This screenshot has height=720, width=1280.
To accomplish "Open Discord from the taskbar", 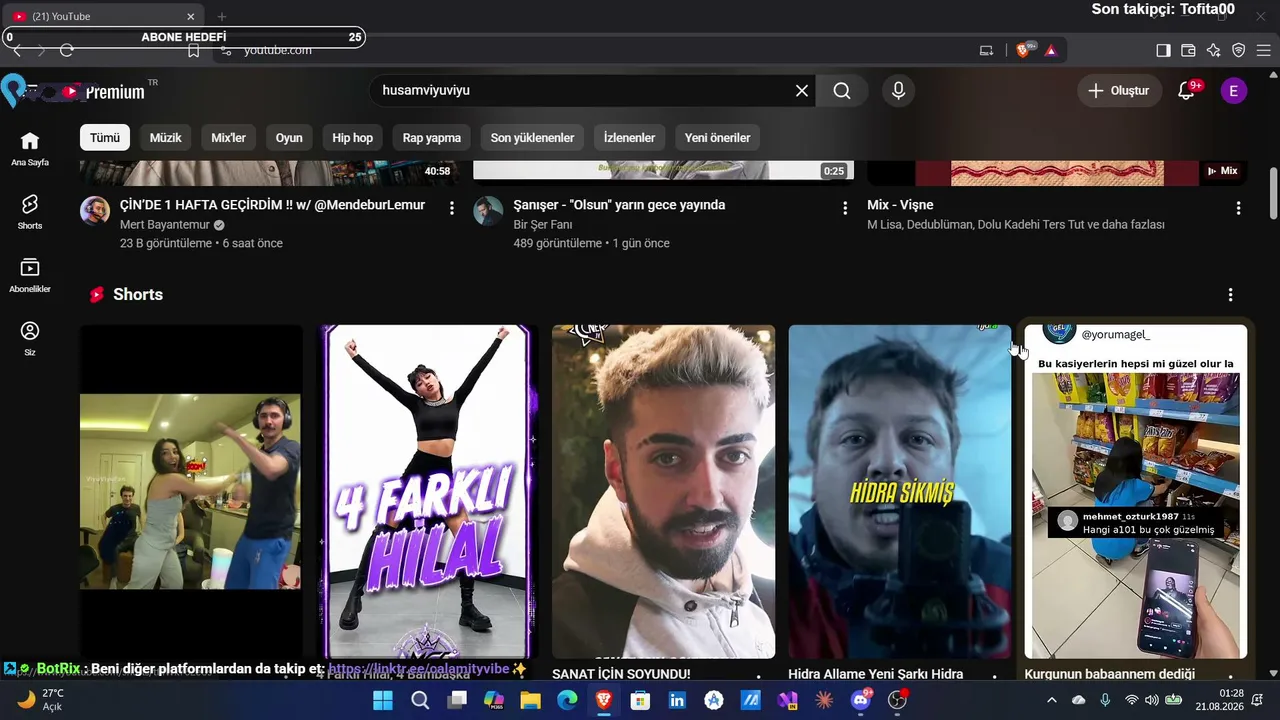I will tap(861, 700).
